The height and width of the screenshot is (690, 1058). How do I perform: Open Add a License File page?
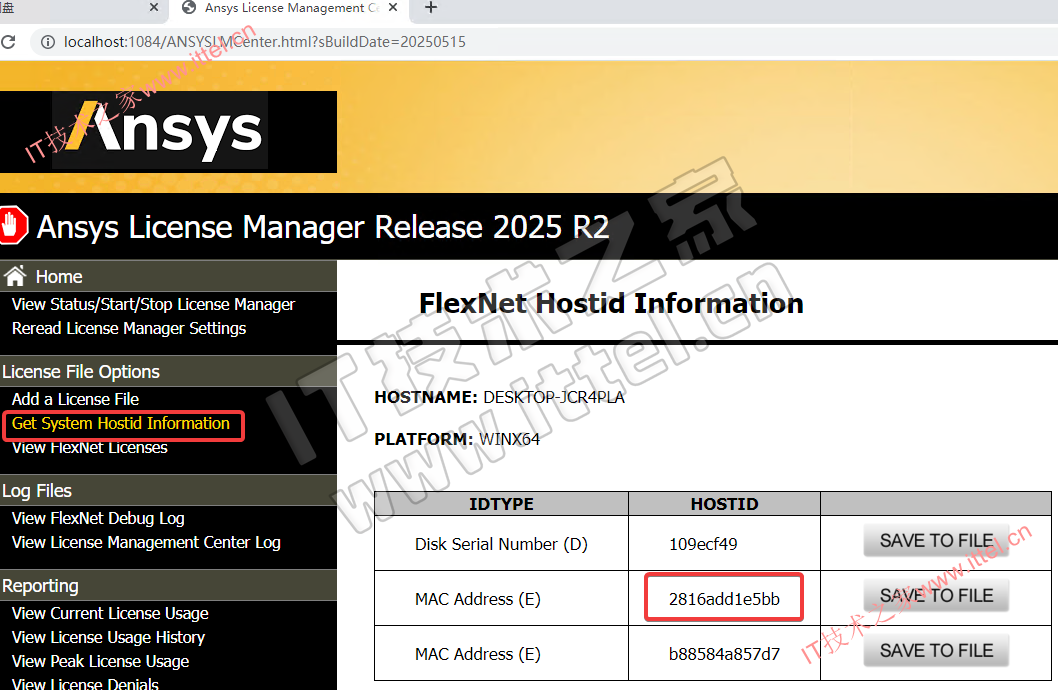(x=75, y=399)
